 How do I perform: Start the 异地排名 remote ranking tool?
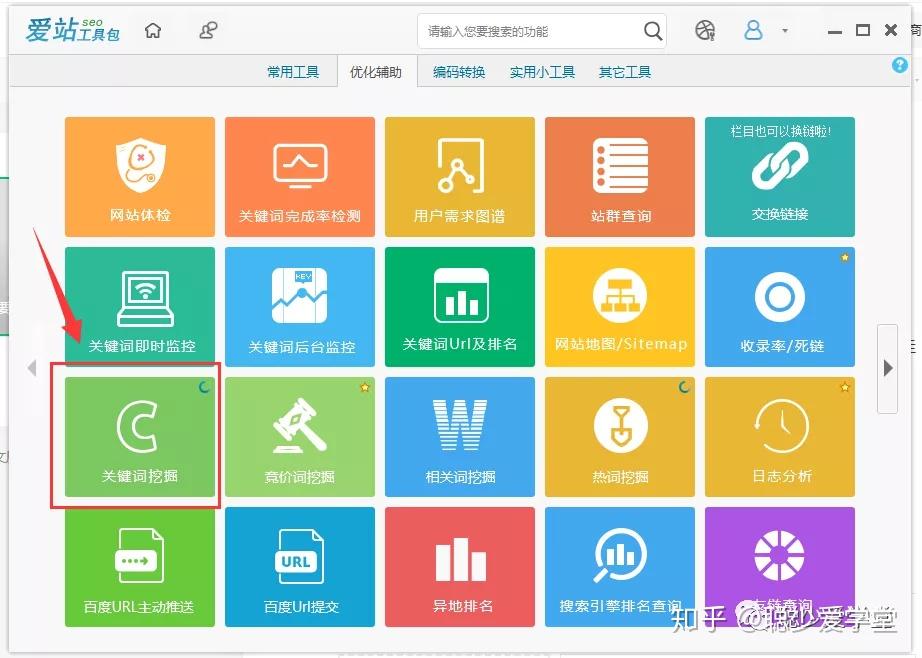pyautogui.click(x=459, y=567)
